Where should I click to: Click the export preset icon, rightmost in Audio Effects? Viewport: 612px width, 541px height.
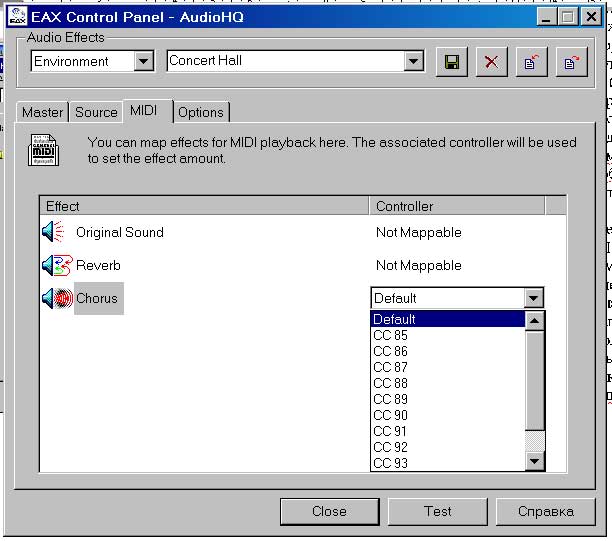coord(570,62)
